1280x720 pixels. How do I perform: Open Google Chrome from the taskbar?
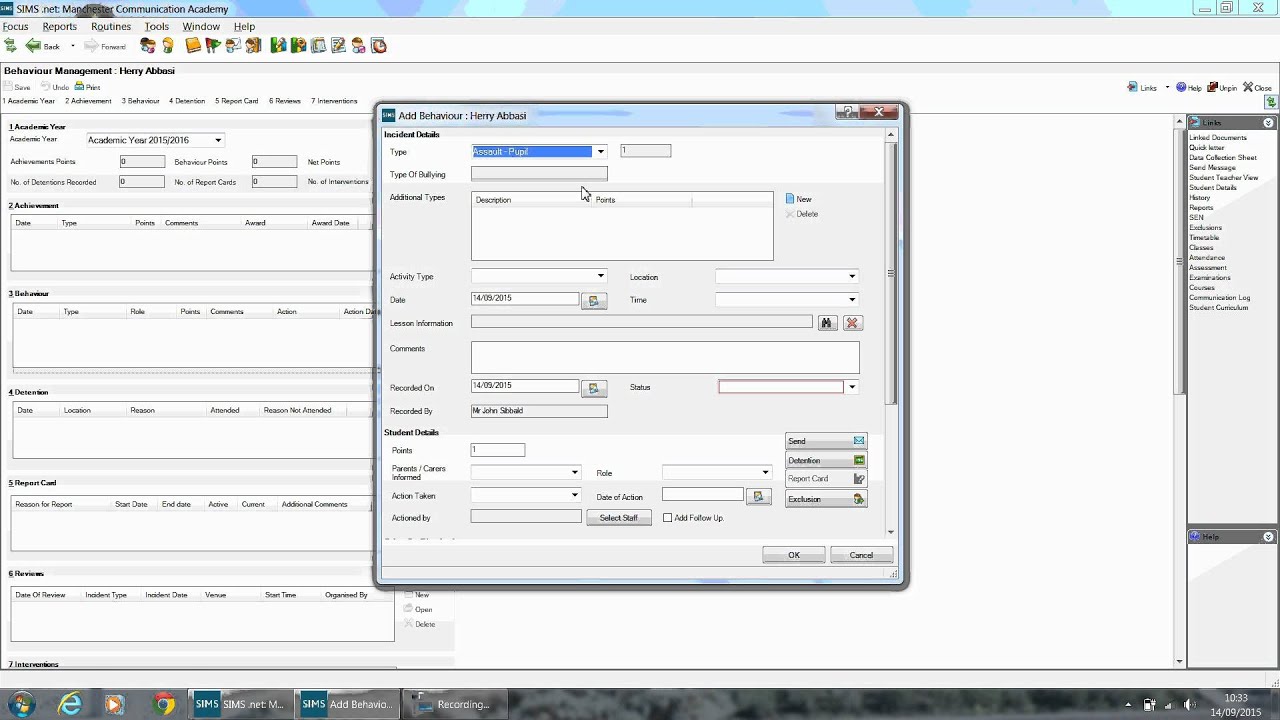coord(164,704)
